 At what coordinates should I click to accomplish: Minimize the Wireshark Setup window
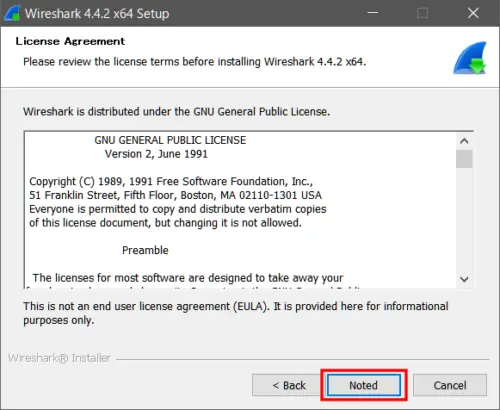tap(372, 13)
